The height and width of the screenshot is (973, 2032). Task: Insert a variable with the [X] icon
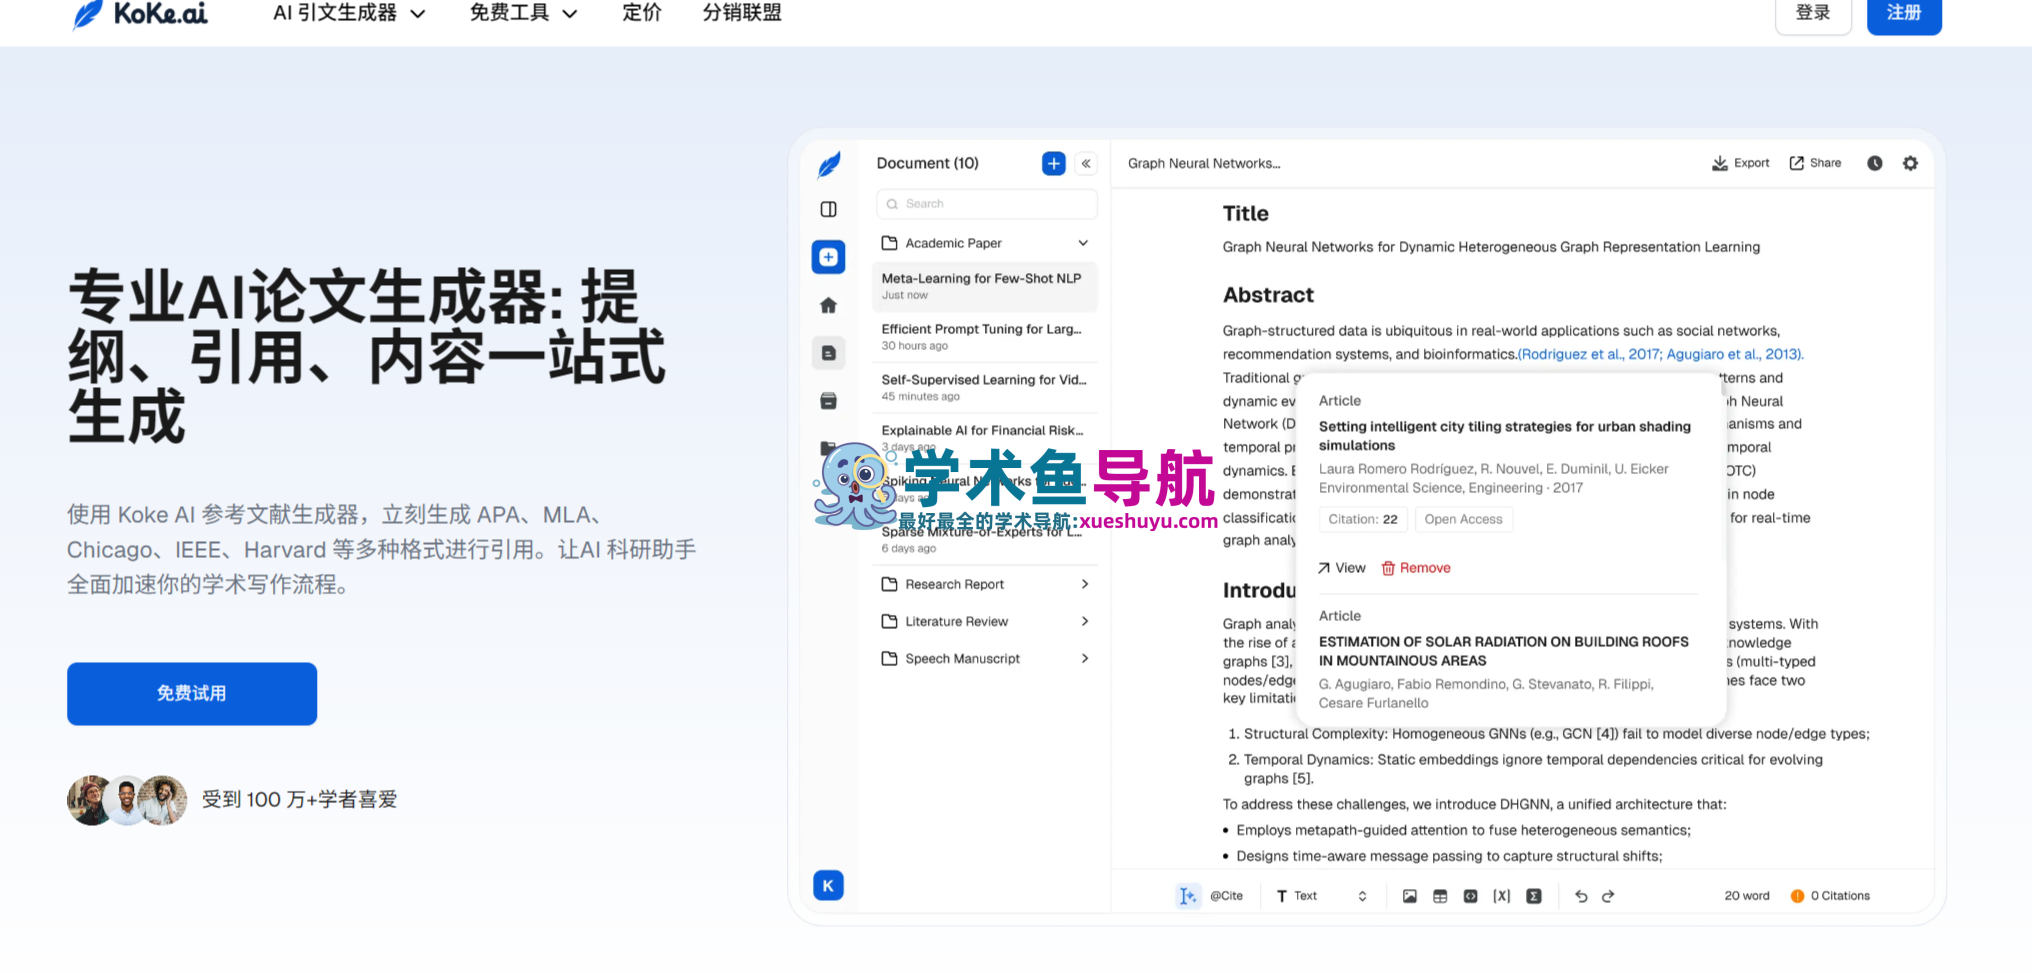click(x=1502, y=896)
